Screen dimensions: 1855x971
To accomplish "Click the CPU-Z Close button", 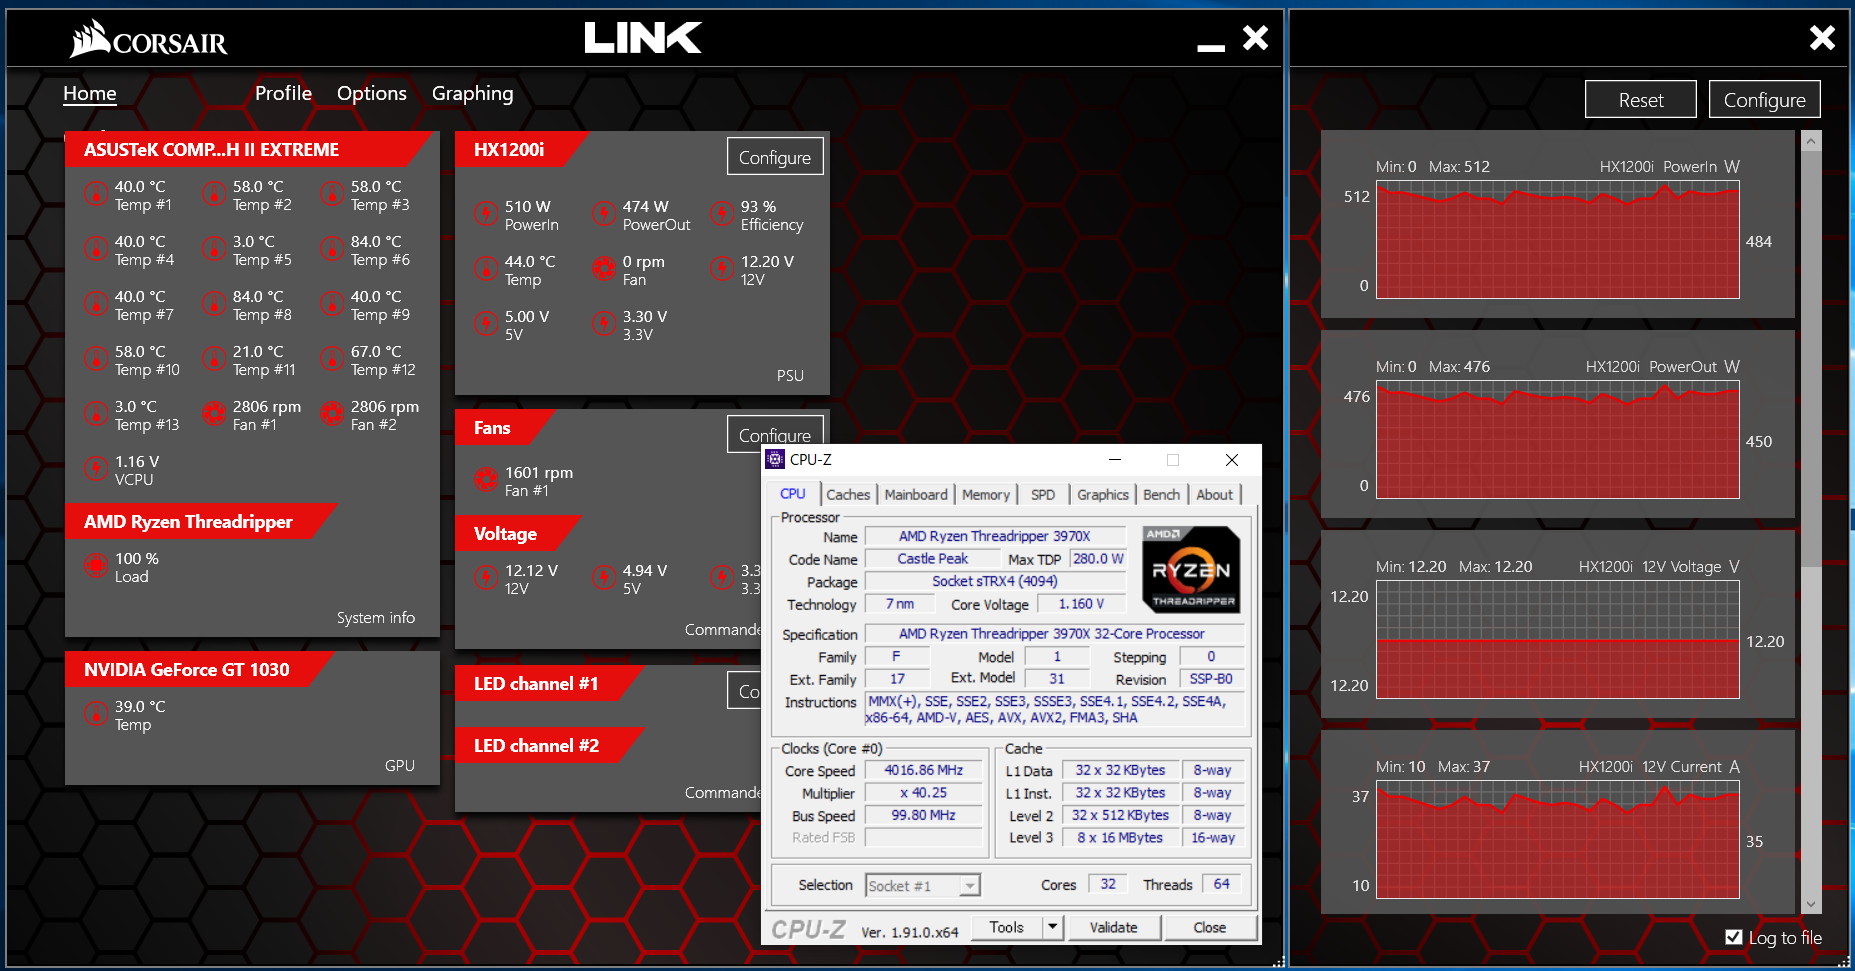I will pyautogui.click(x=1210, y=927).
